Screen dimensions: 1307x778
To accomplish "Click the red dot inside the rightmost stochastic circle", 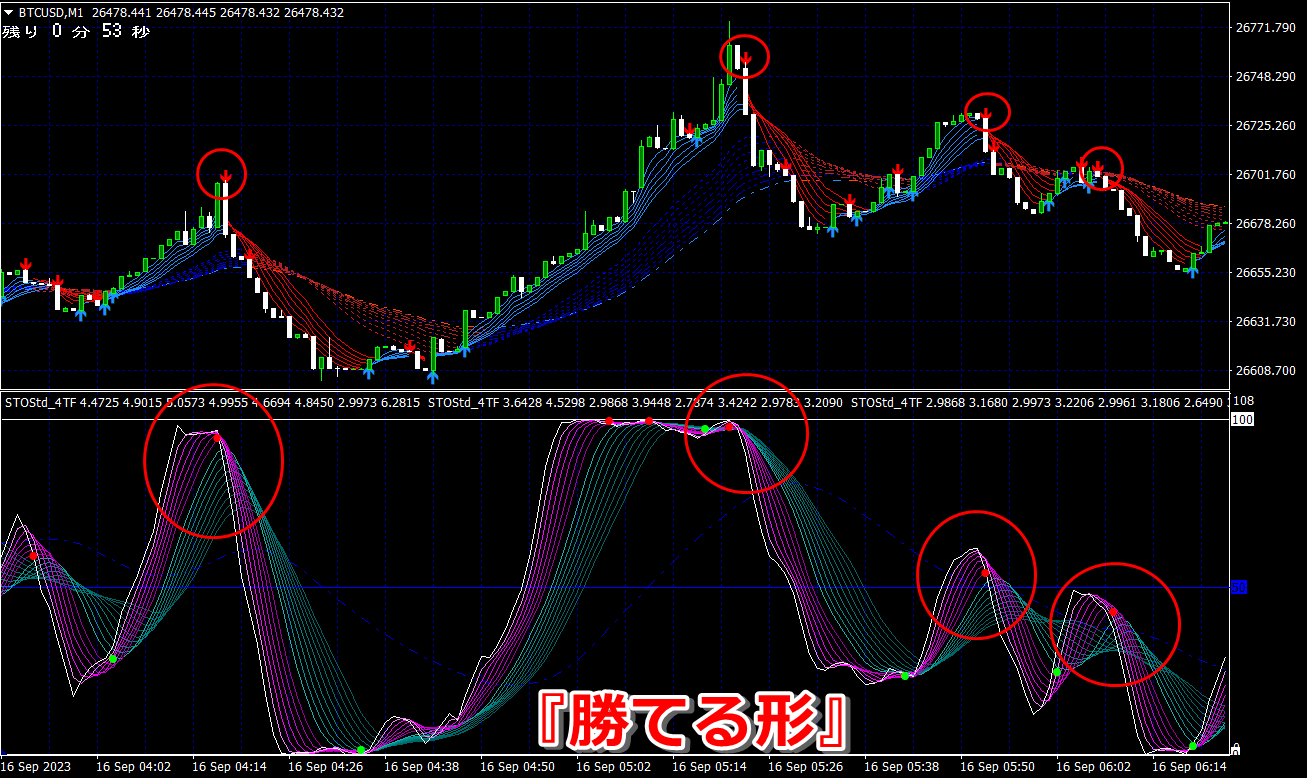I will [x=1112, y=610].
